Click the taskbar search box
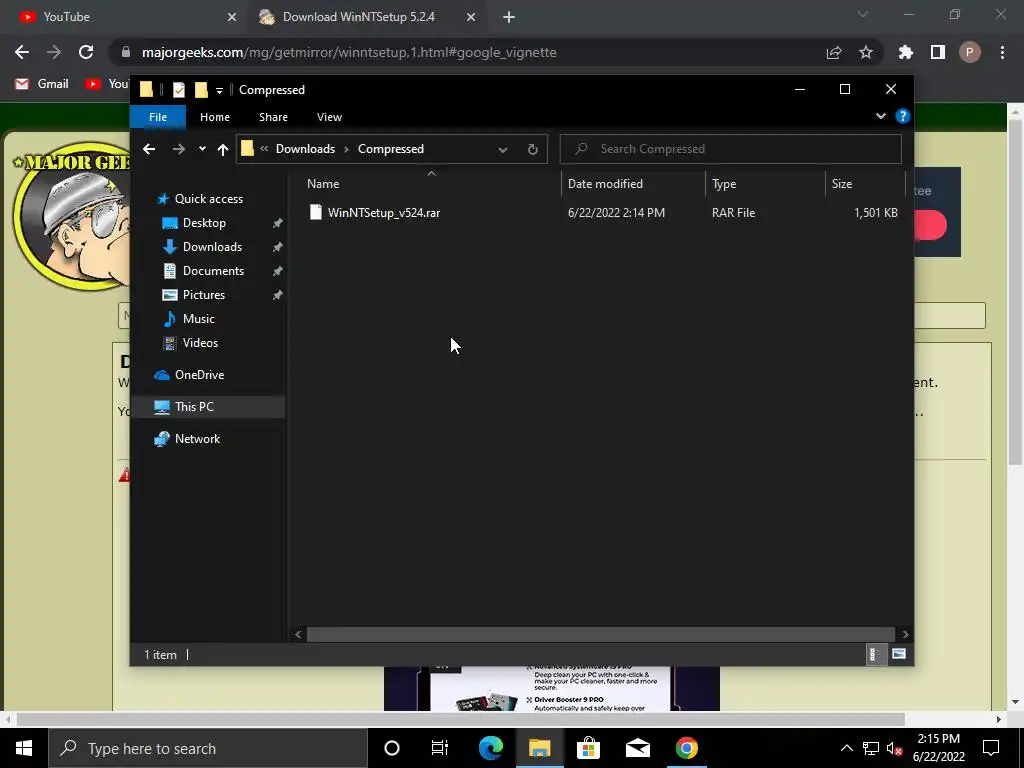Screen dimensions: 1024x768 208,748
